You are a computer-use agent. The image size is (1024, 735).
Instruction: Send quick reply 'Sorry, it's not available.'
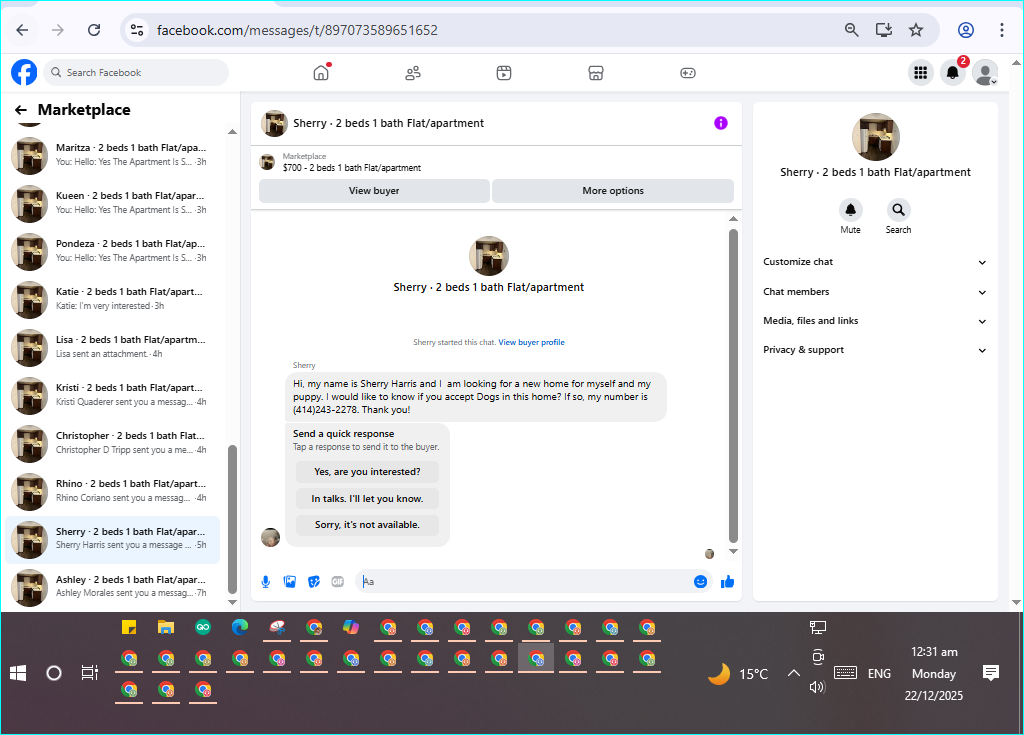(x=367, y=525)
